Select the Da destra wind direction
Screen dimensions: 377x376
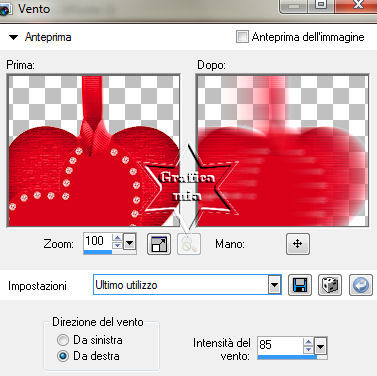(63, 356)
